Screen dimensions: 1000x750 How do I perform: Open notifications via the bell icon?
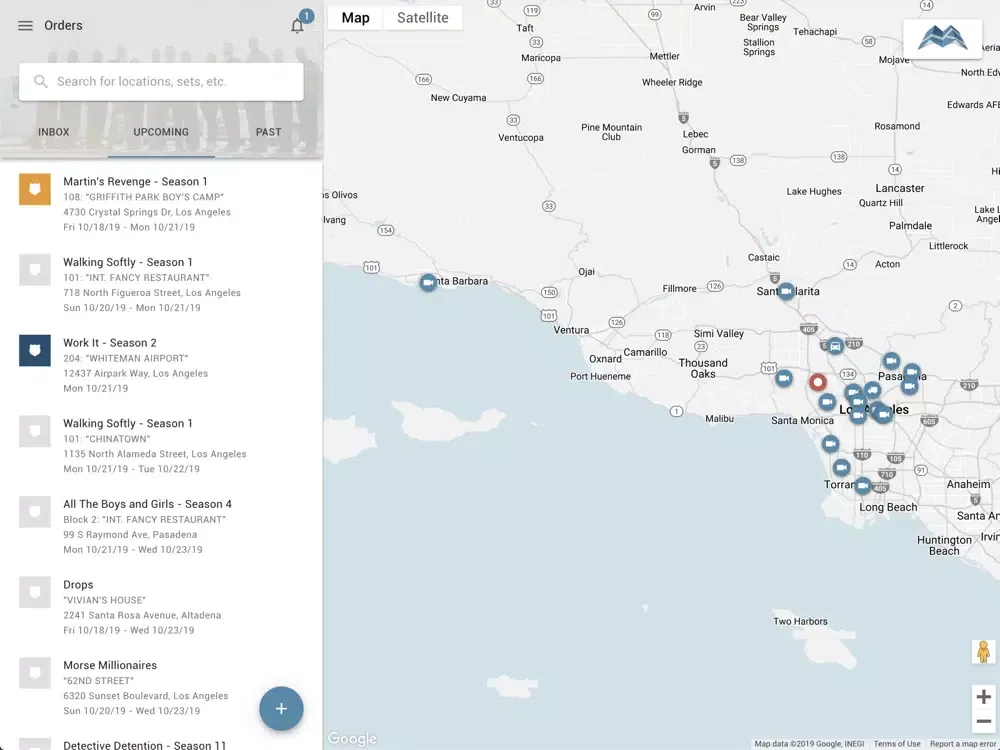(297, 26)
